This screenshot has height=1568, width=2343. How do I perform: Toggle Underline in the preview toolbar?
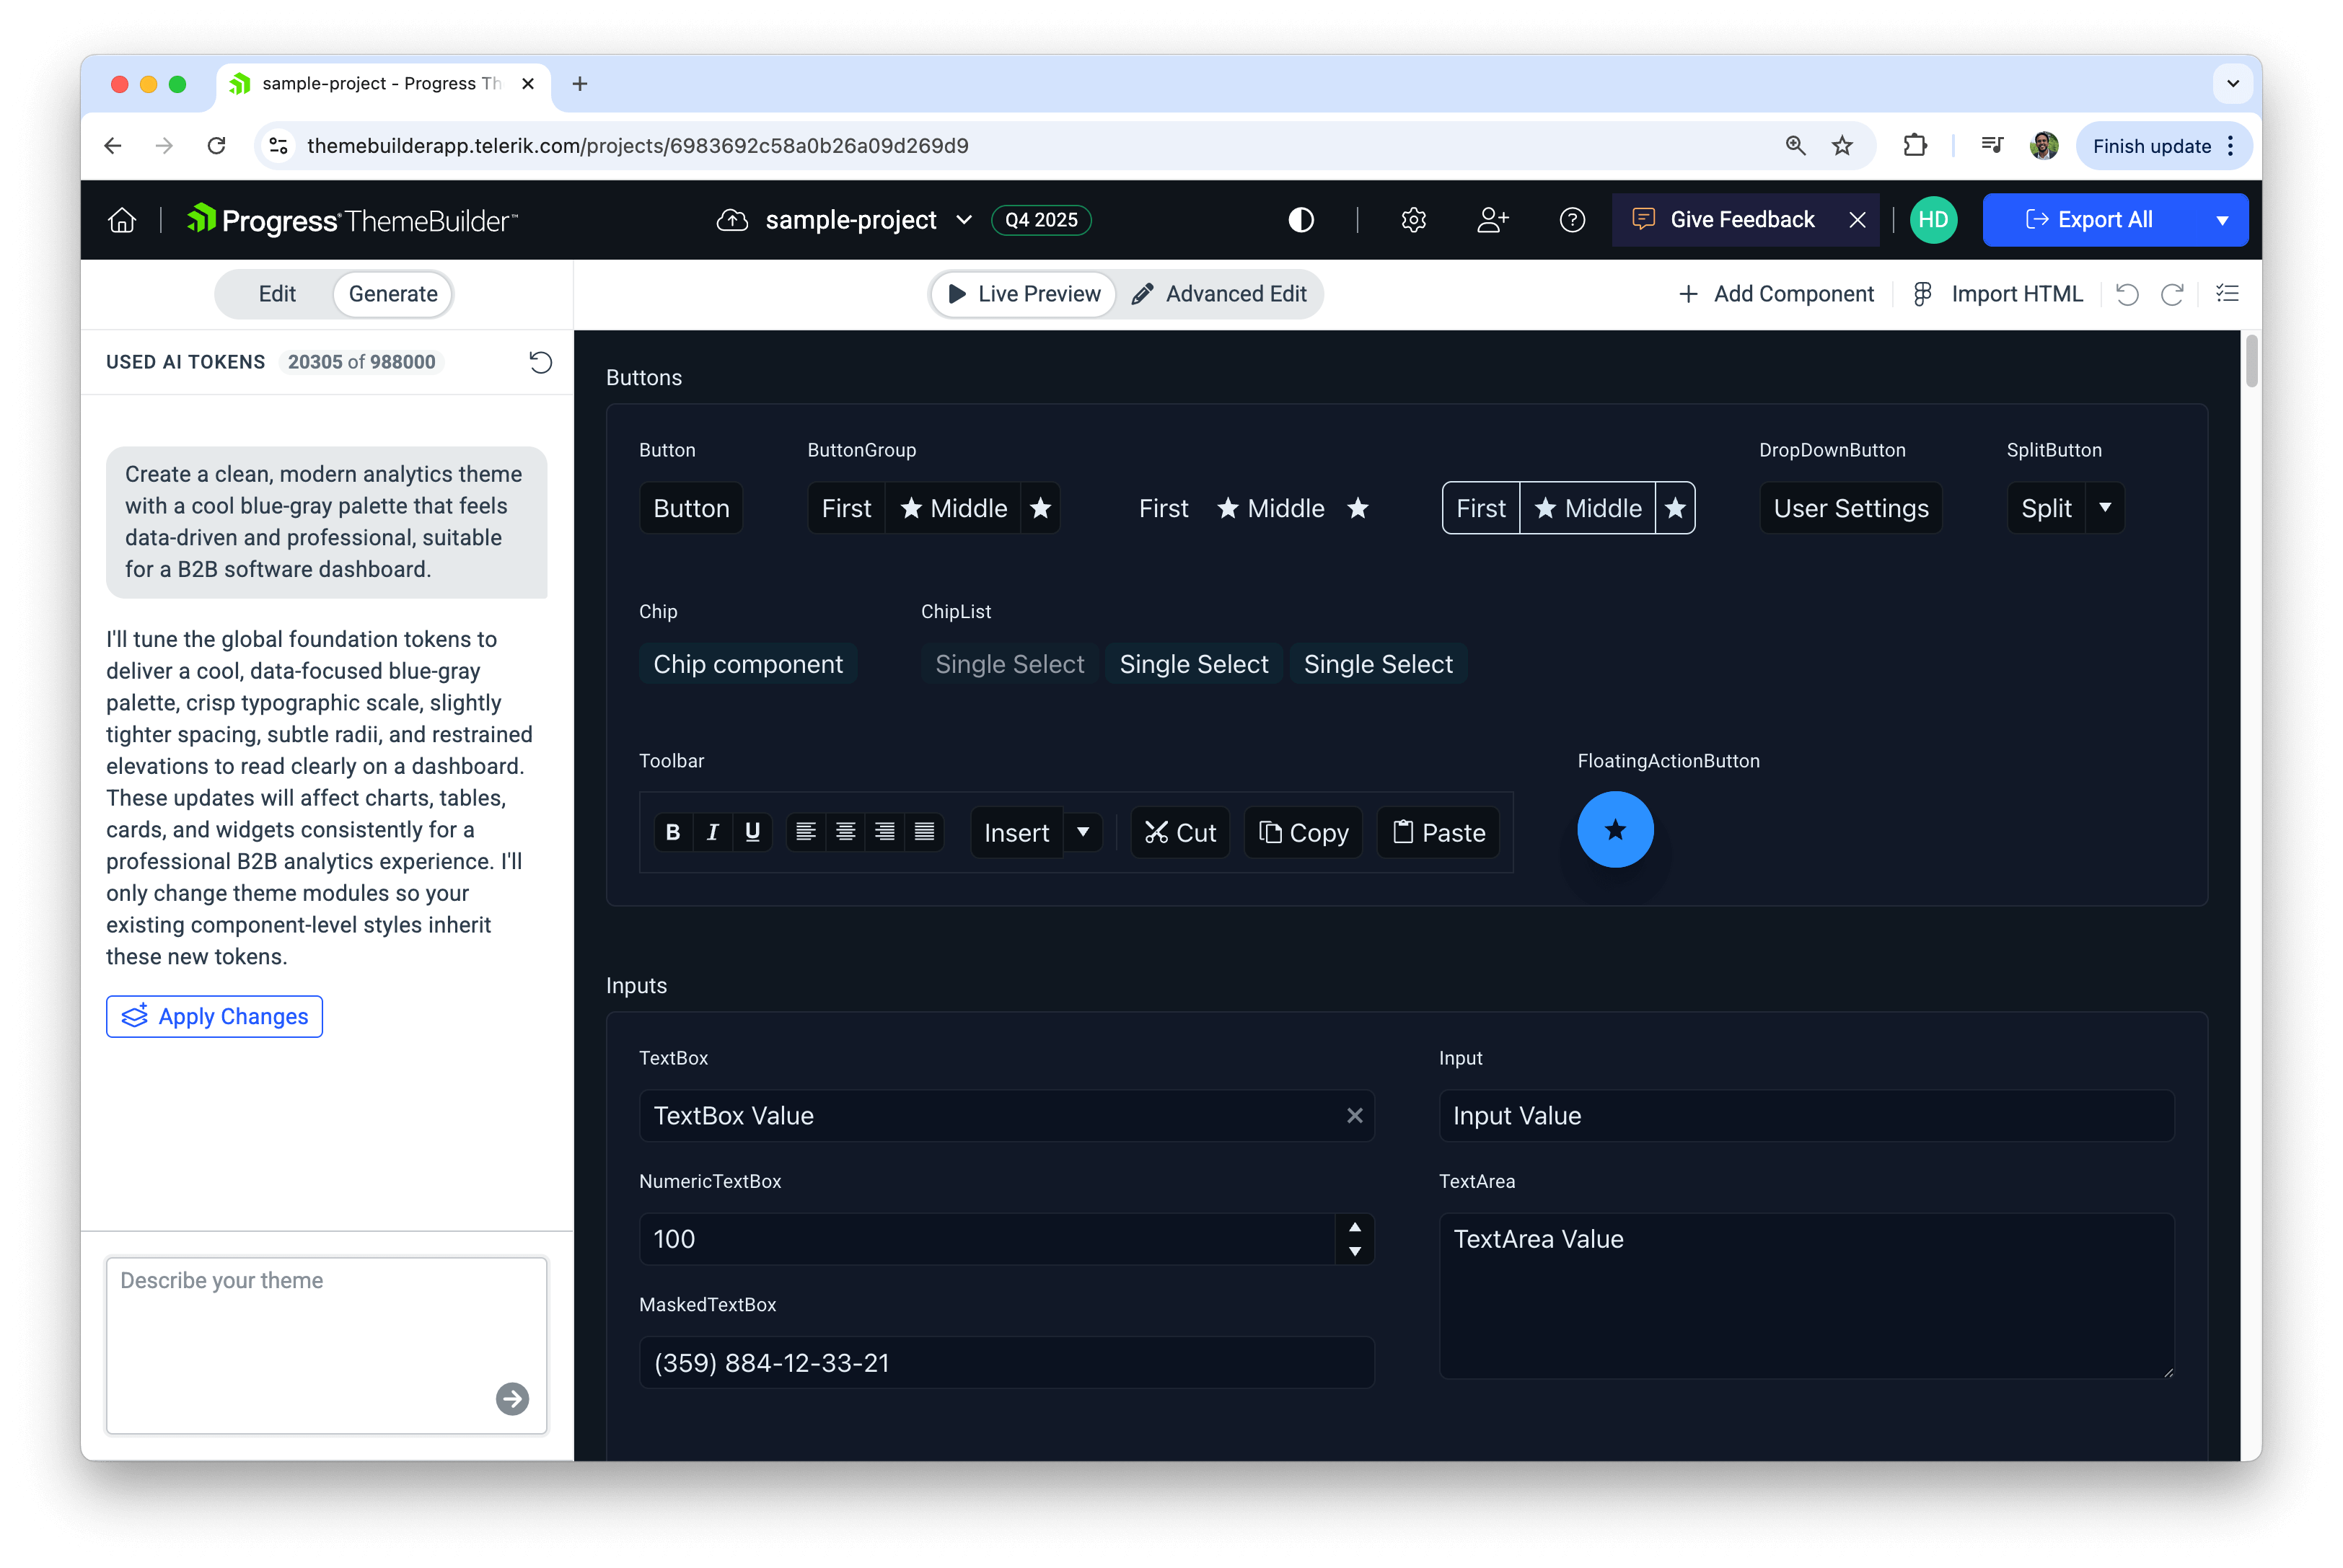tap(752, 832)
